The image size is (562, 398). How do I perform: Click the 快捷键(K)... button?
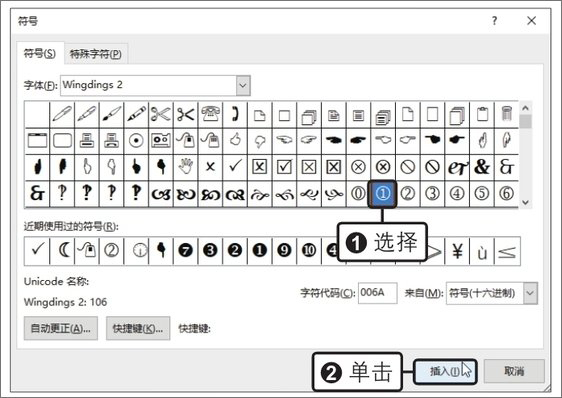(x=138, y=328)
